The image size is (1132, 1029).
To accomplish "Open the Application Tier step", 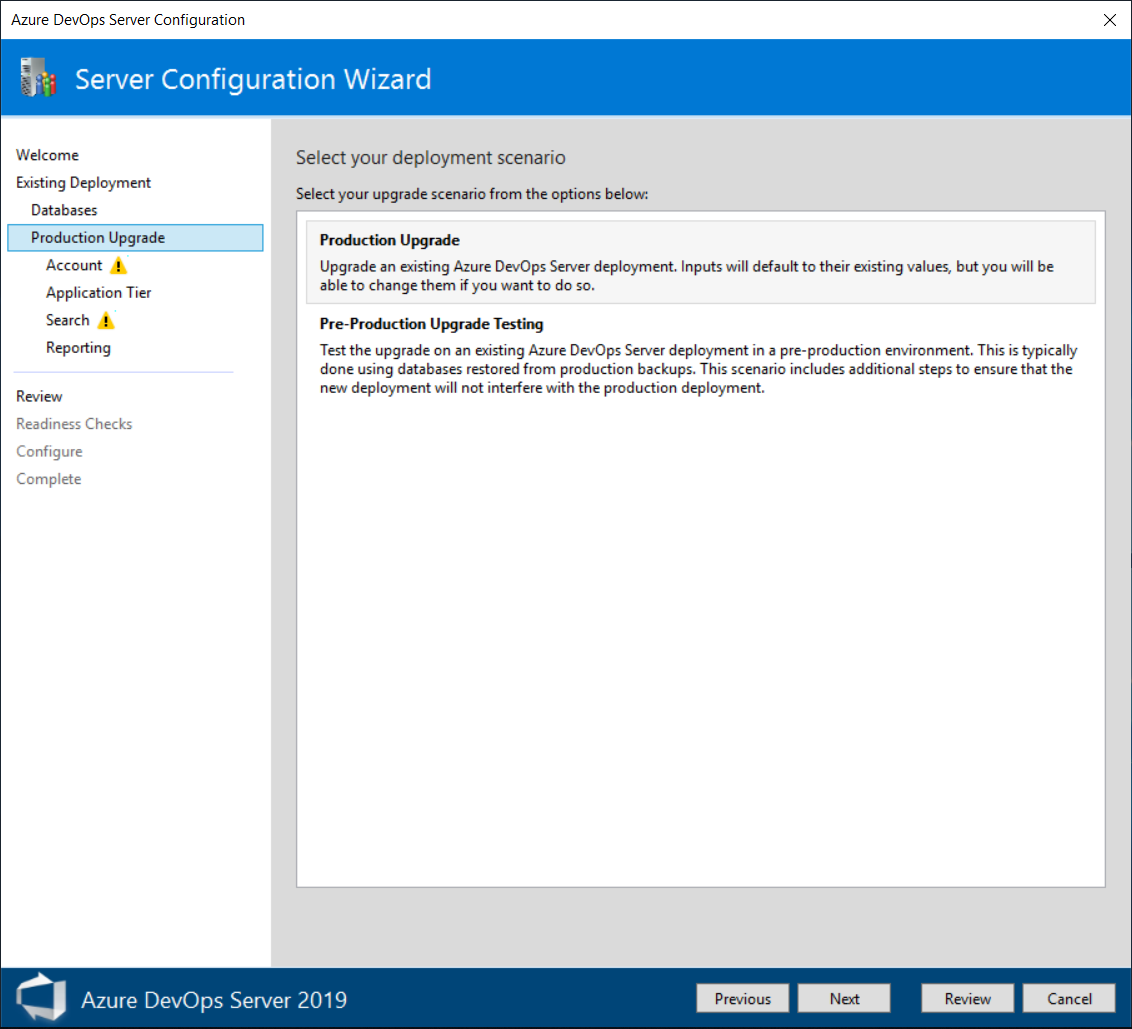I will (x=99, y=292).
